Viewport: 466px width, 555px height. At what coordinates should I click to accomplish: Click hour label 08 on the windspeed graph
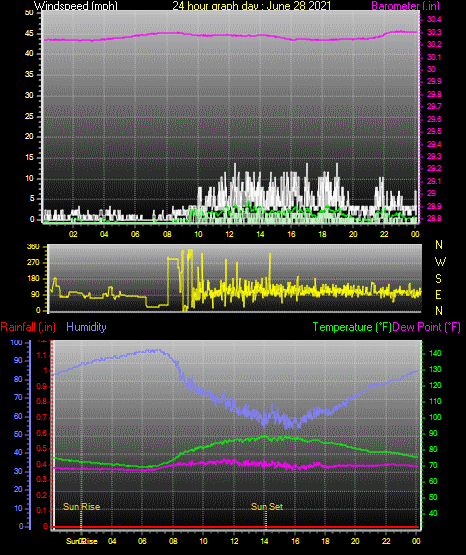(x=167, y=234)
